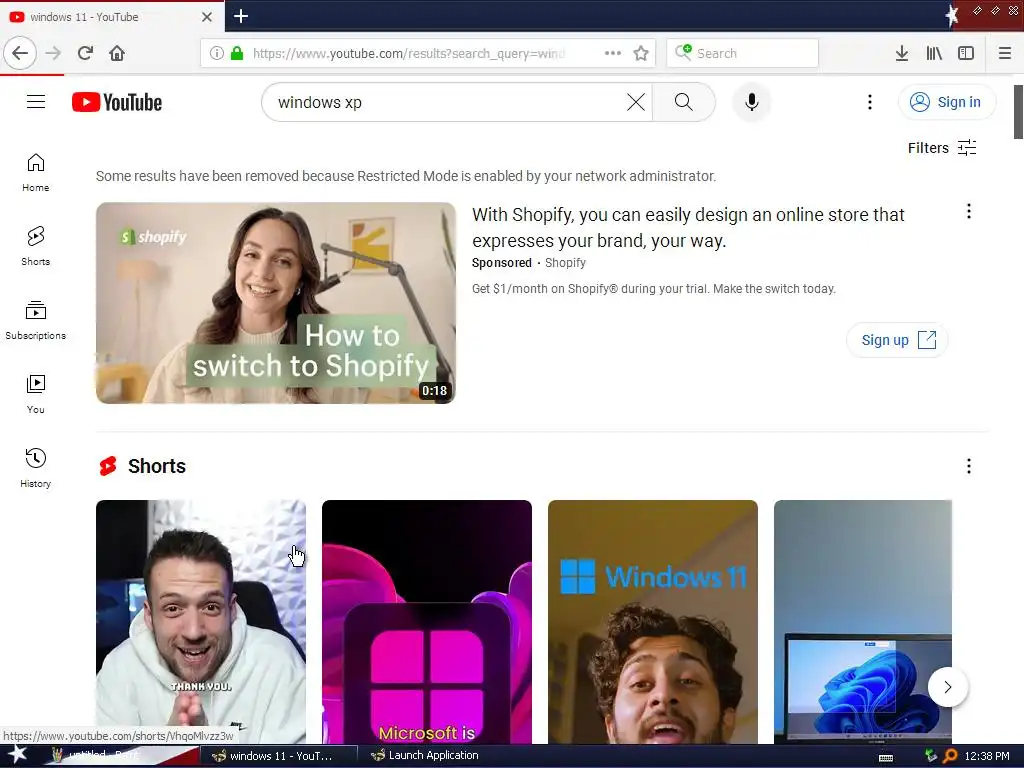Click the 12:38 PM clock

tap(987, 756)
